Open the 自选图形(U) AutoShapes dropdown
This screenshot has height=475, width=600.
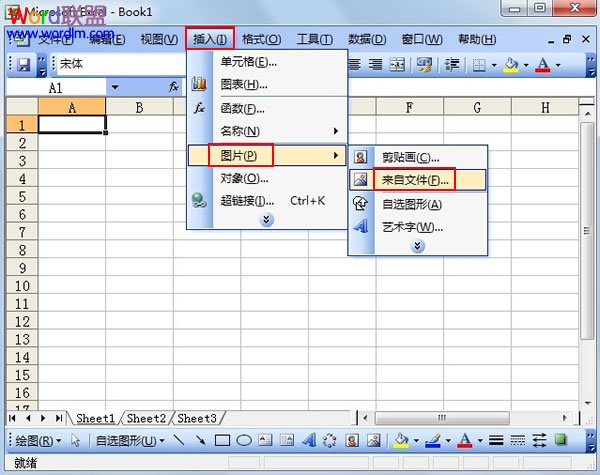click(x=130, y=441)
